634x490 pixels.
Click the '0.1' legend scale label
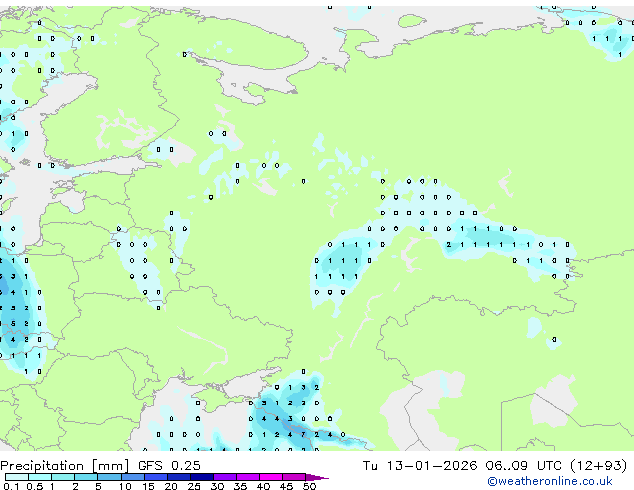tap(12, 486)
